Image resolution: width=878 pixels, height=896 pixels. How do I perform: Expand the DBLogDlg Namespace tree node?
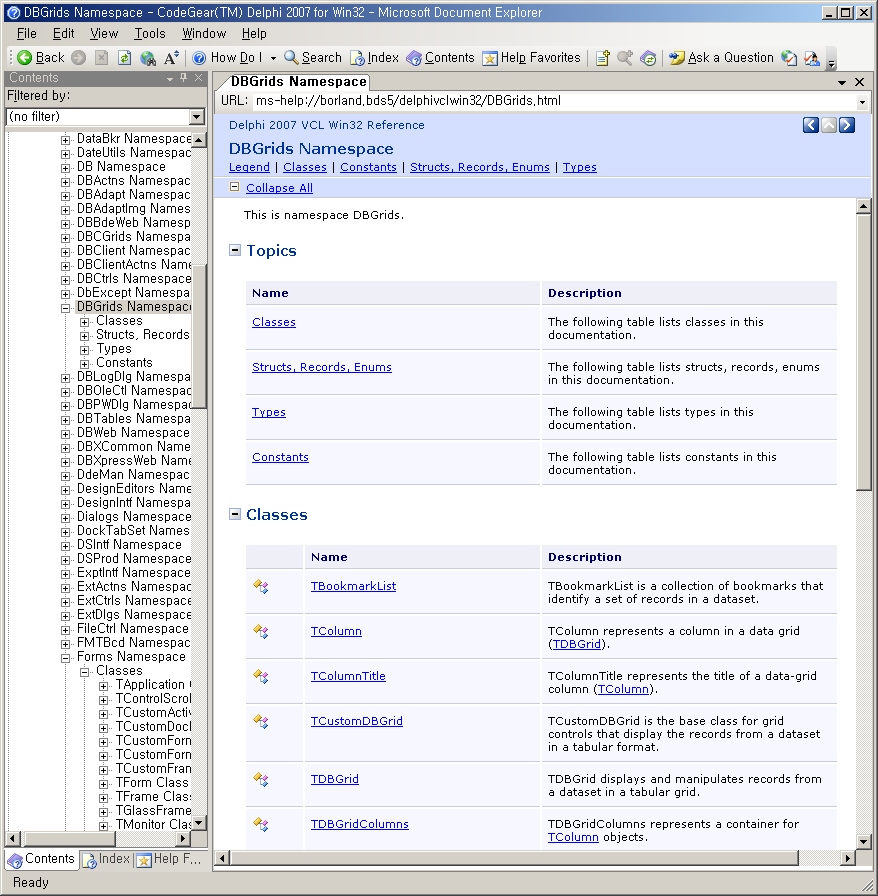click(x=66, y=377)
